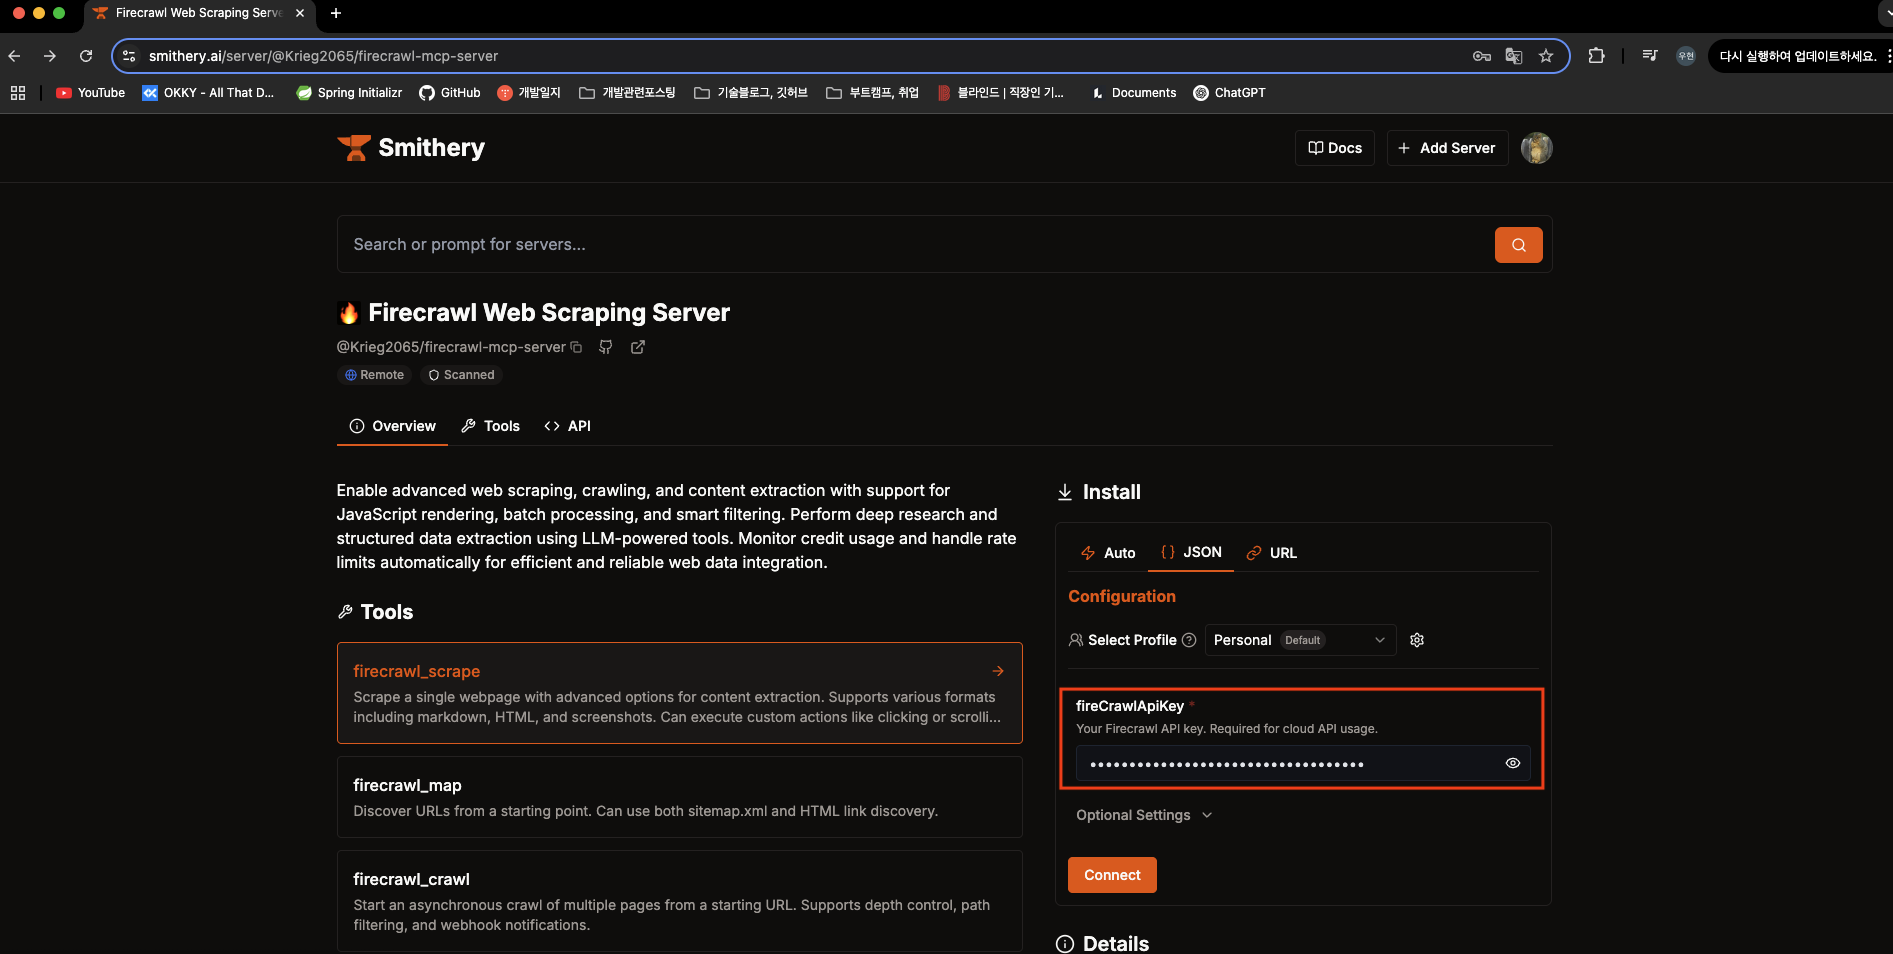Select the Auto install tab
This screenshot has height=954, width=1893.
point(1108,553)
